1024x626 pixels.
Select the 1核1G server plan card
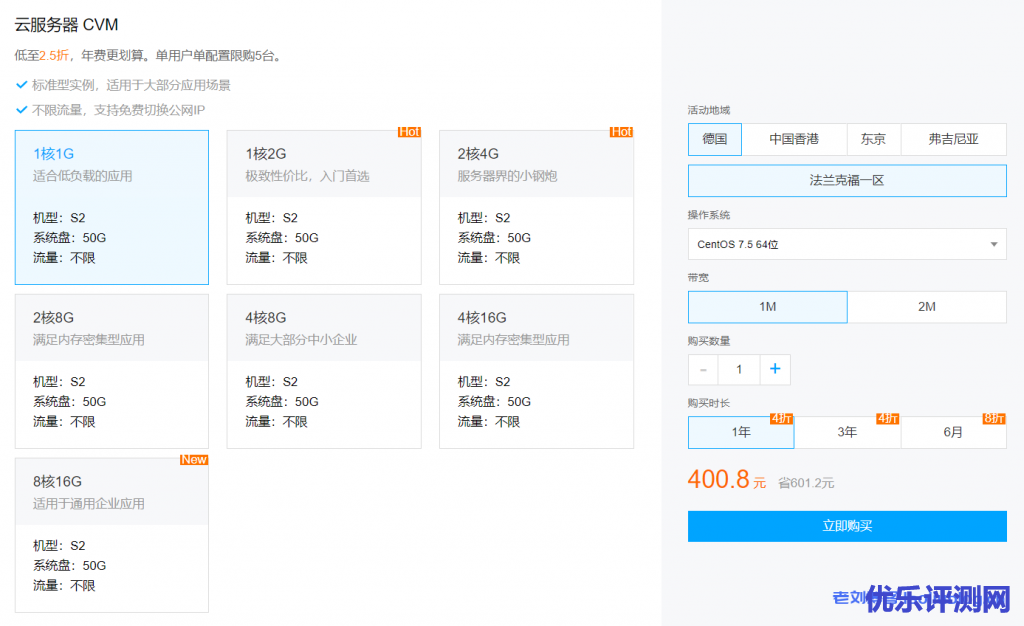click(x=112, y=207)
